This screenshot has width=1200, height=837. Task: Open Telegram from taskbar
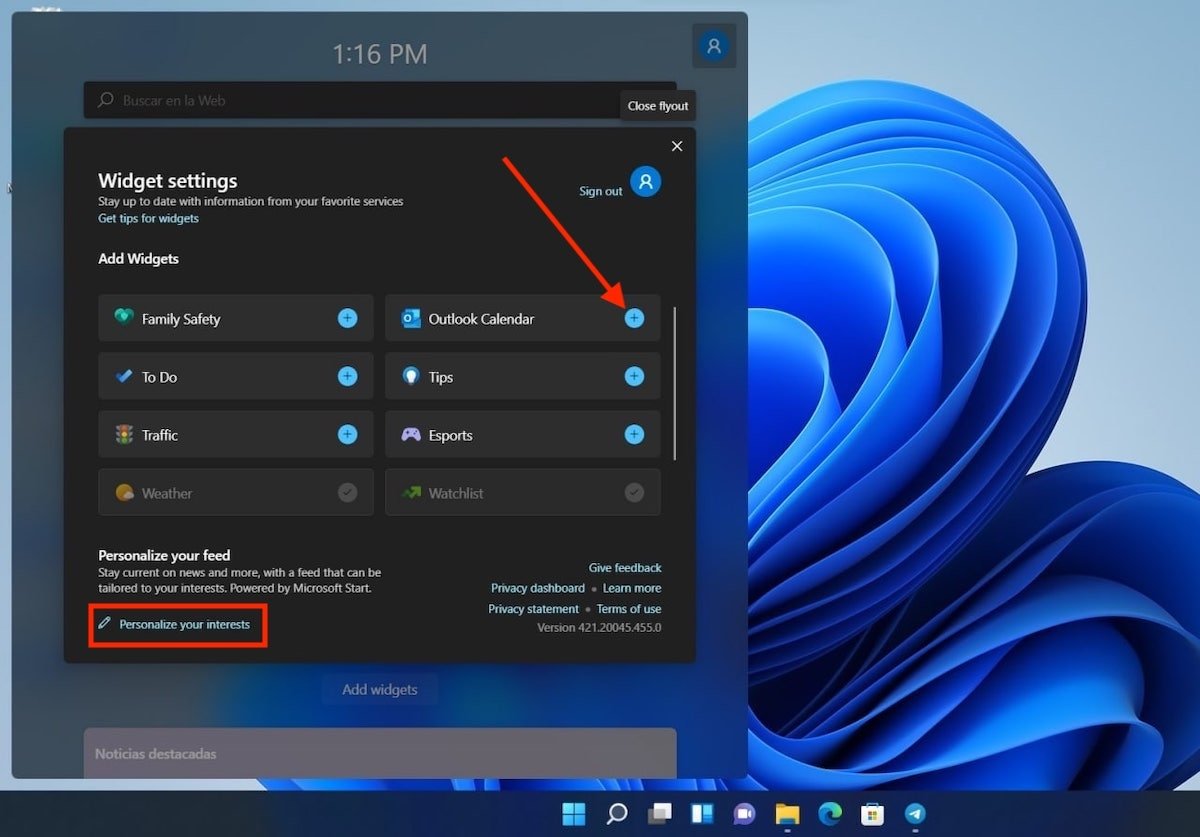915,814
